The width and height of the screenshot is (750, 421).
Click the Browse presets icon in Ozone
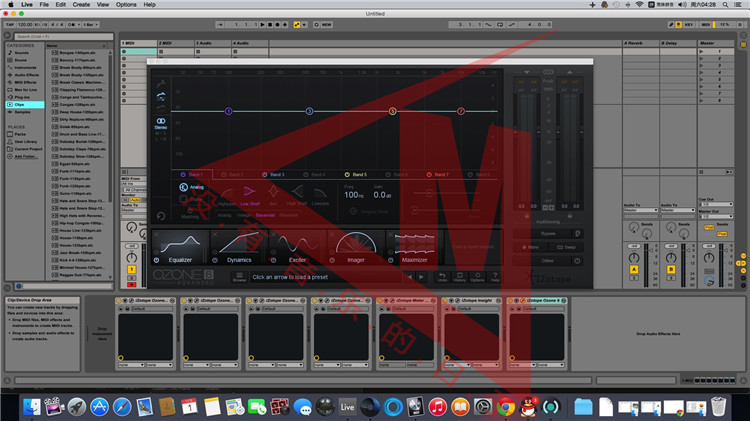[239, 277]
